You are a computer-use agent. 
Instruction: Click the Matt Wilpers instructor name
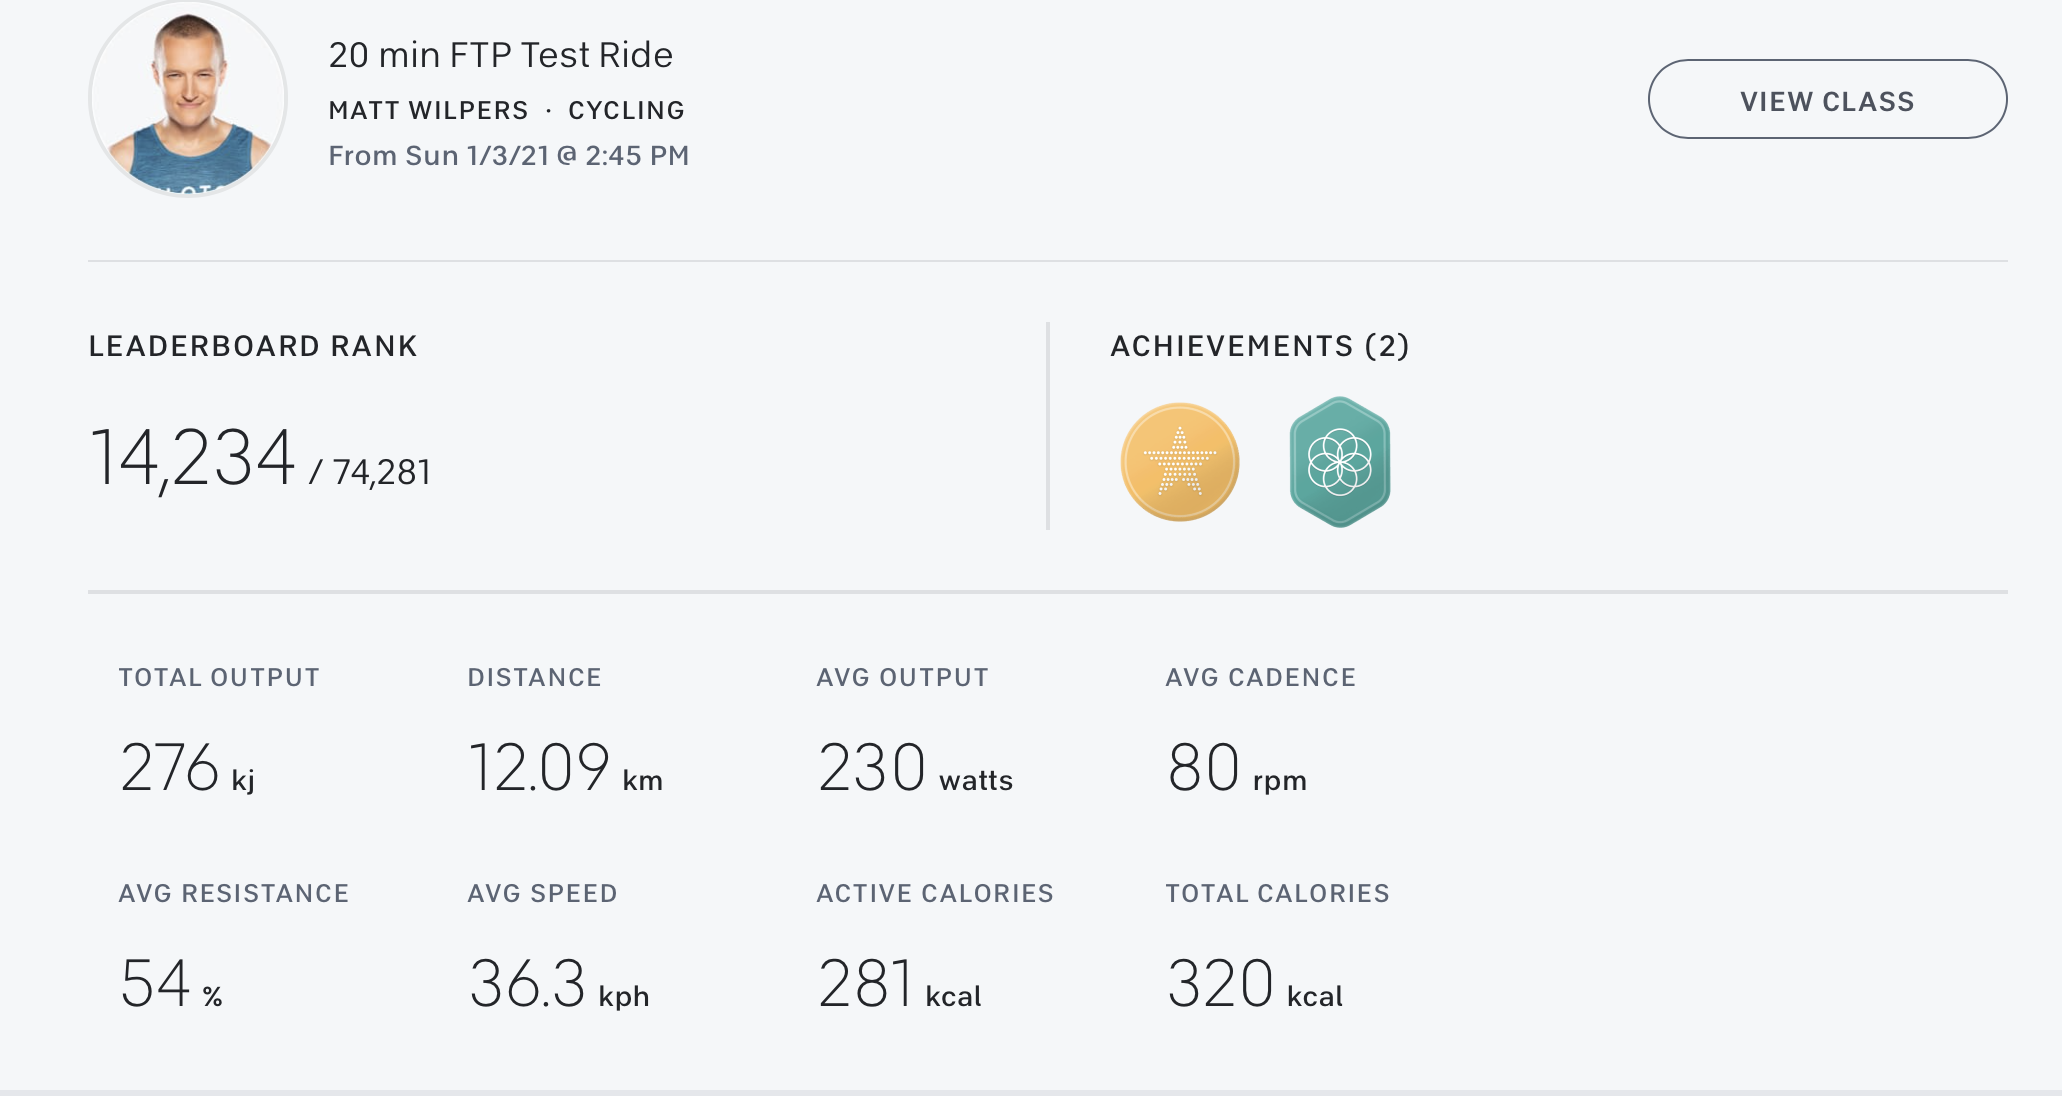pos(428,110)
